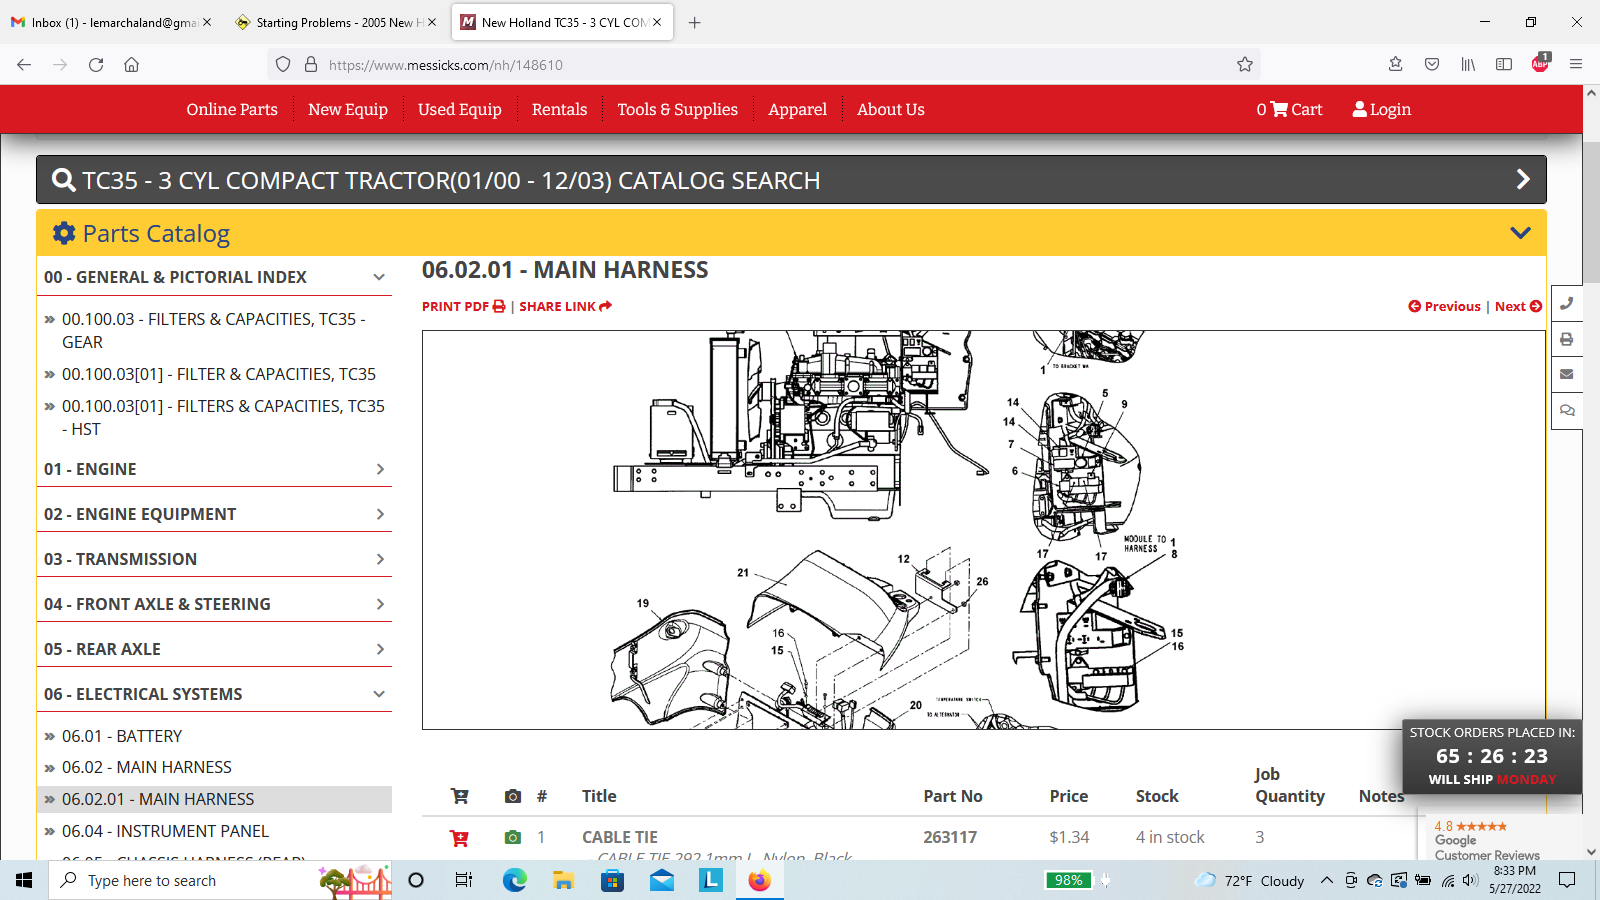Open the About Us menu item

click(x=891, y=109)
